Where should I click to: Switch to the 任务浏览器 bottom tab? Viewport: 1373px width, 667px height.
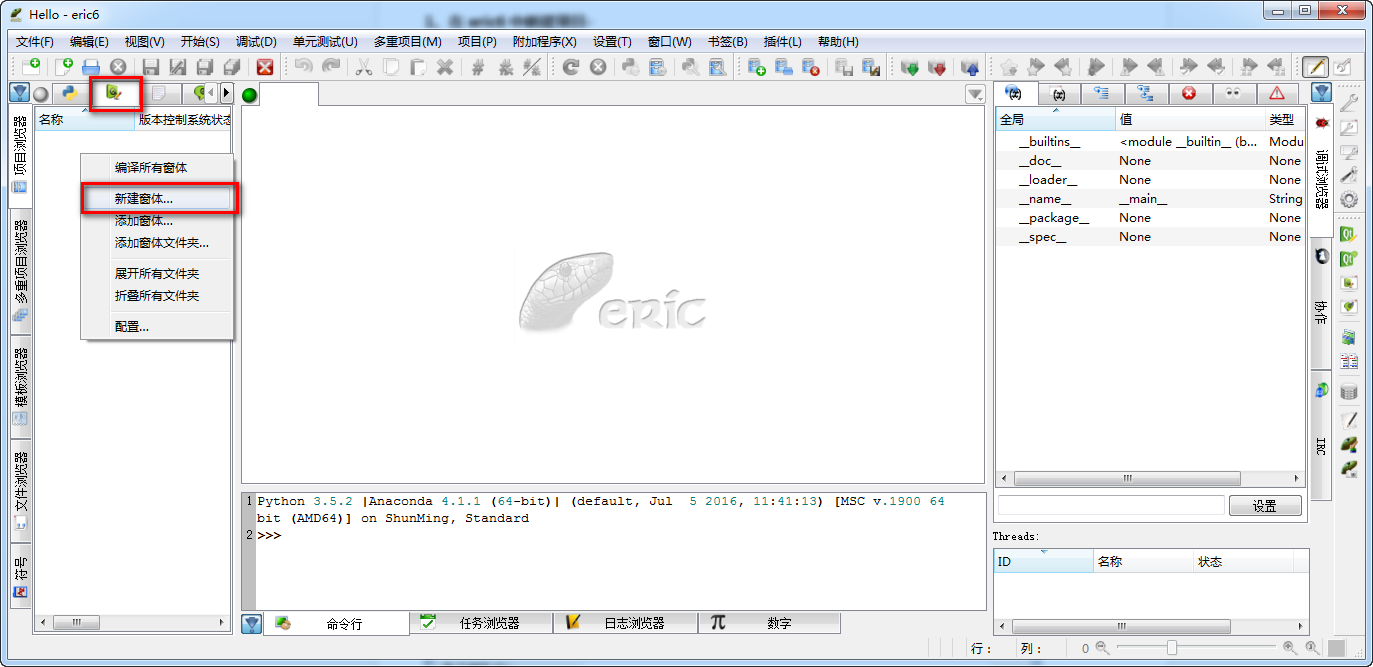(481, 623)
